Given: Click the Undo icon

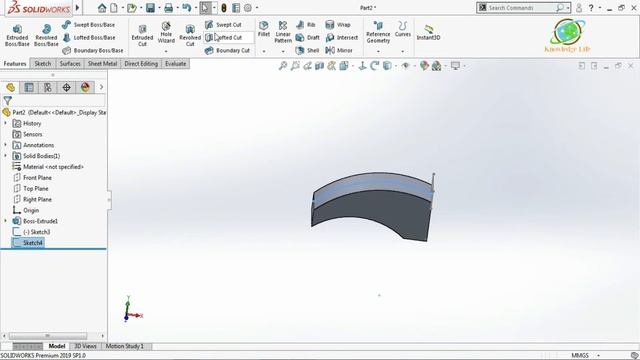Looking at the screenshot, I should click(187, 8).
